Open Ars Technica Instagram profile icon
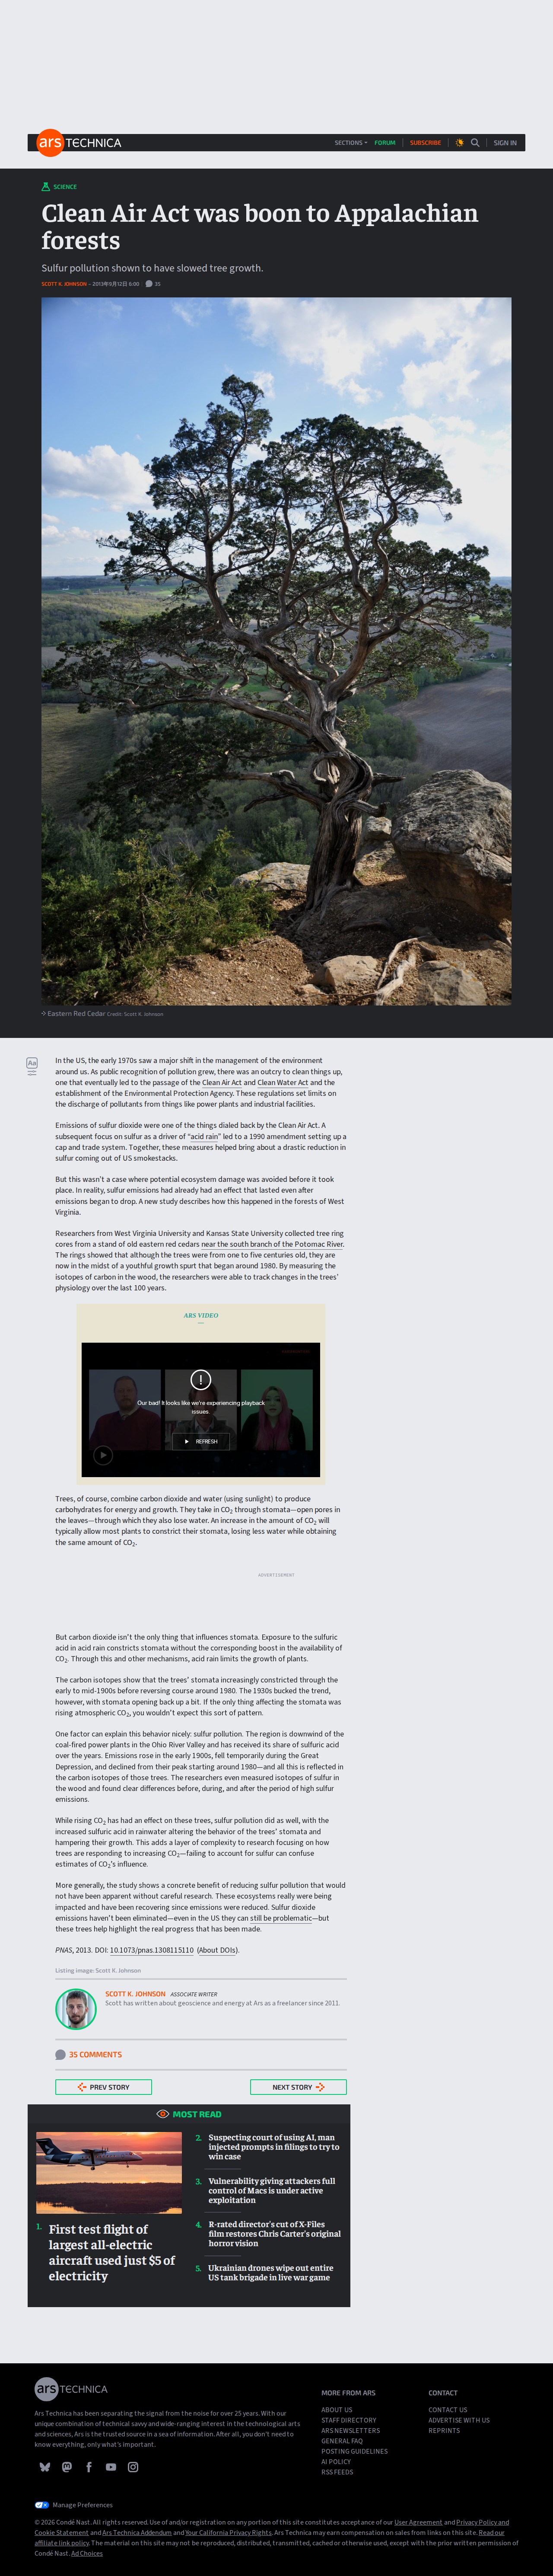This screenshot has height=2576, width=553. tap(133, 2467)
